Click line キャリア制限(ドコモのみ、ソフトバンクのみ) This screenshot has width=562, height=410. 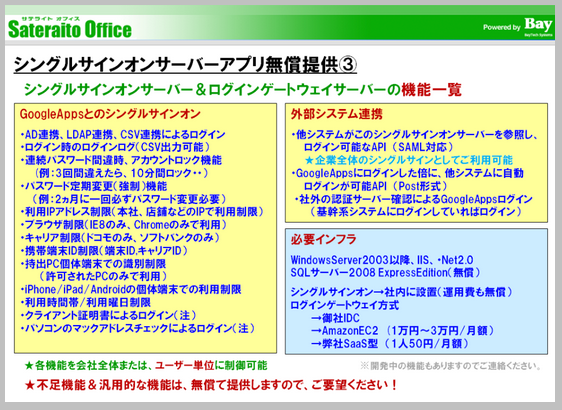click(120, 238)
